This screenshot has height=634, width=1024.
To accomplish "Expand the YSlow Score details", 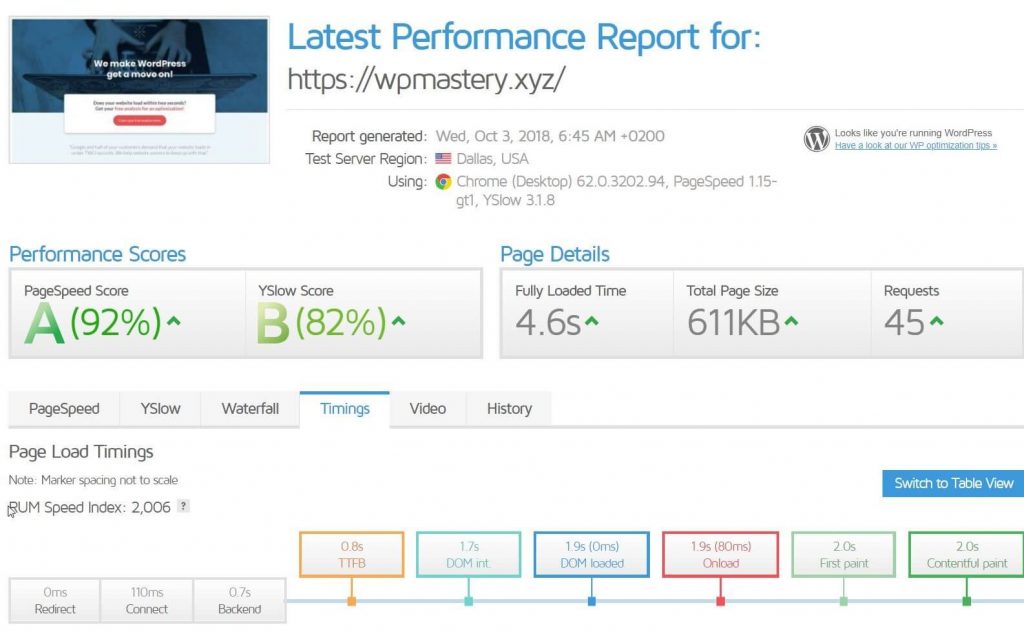I will [x=397, y=320].
